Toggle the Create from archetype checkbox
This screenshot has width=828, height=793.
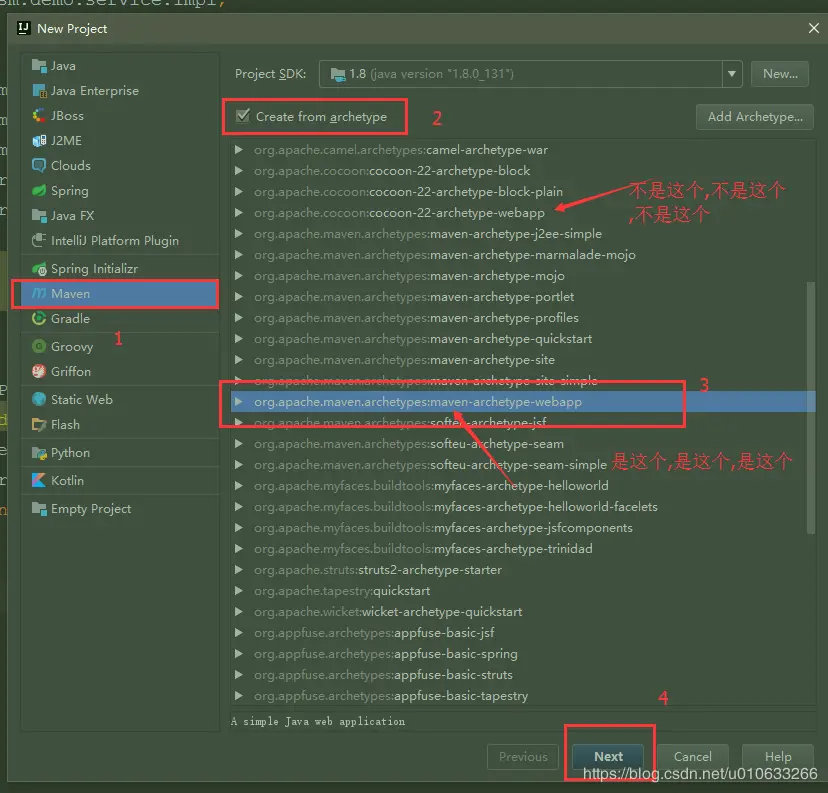(x=243, y=116)
